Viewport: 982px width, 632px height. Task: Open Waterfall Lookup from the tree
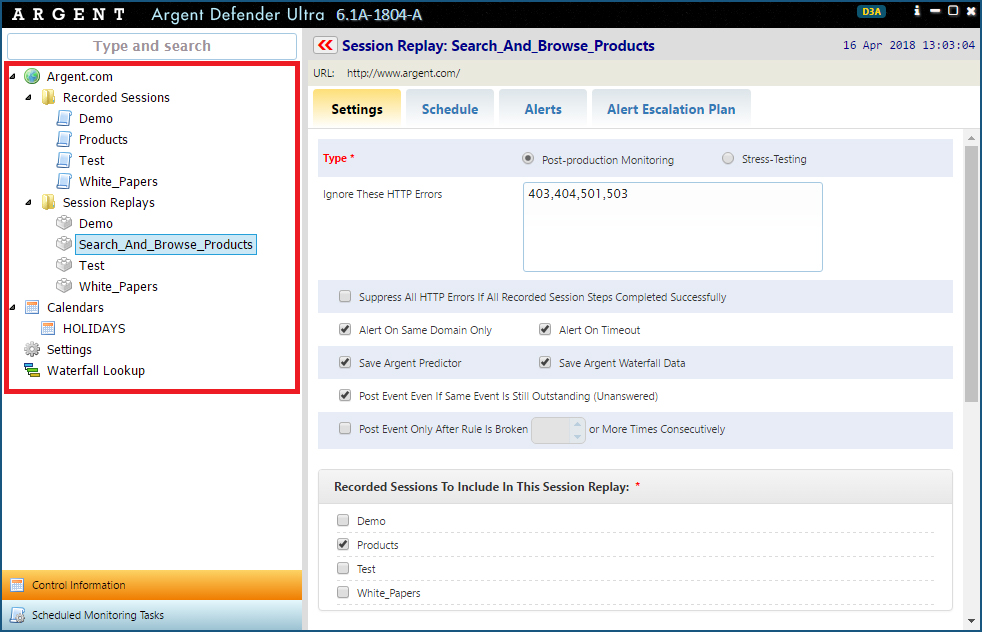tap(95, 371)
